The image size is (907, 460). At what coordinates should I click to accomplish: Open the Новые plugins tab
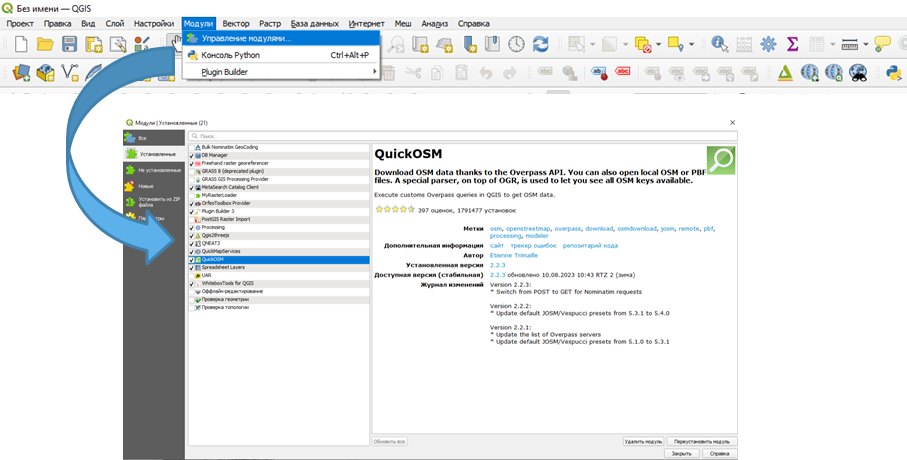coord(154,186)
